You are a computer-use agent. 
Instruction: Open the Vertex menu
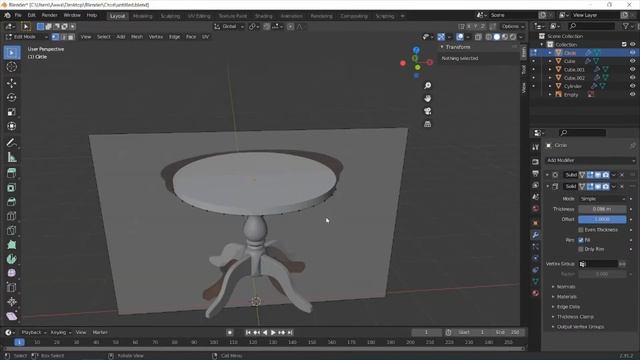(156, 37)
